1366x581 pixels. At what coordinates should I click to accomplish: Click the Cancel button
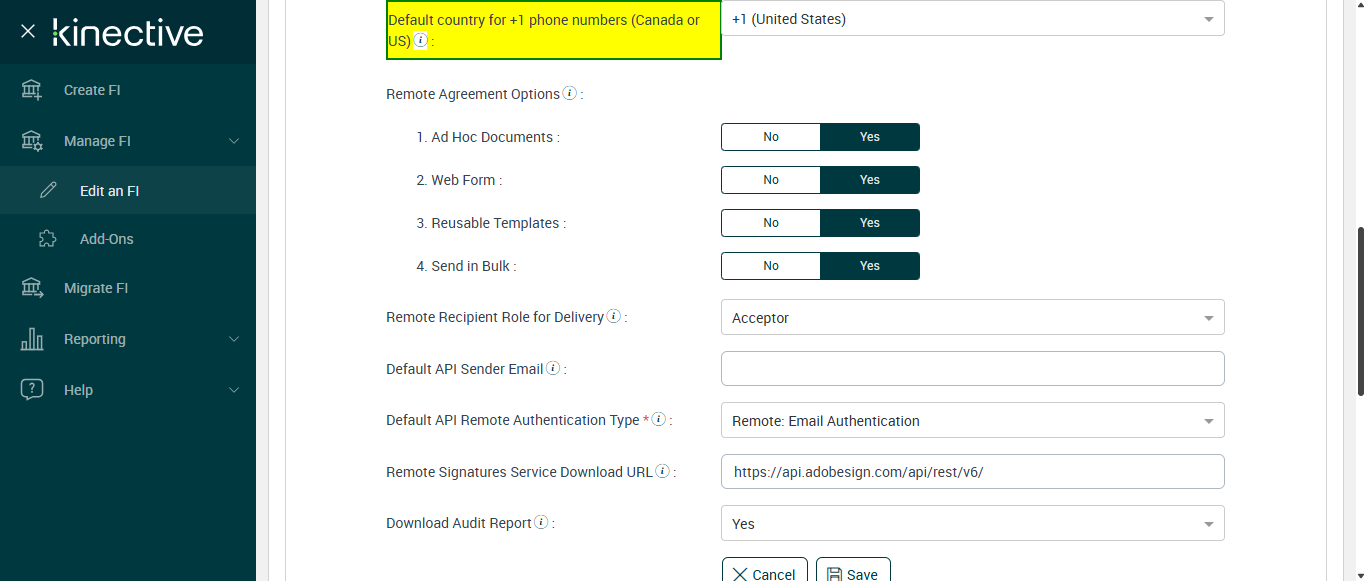pos(764,573)
